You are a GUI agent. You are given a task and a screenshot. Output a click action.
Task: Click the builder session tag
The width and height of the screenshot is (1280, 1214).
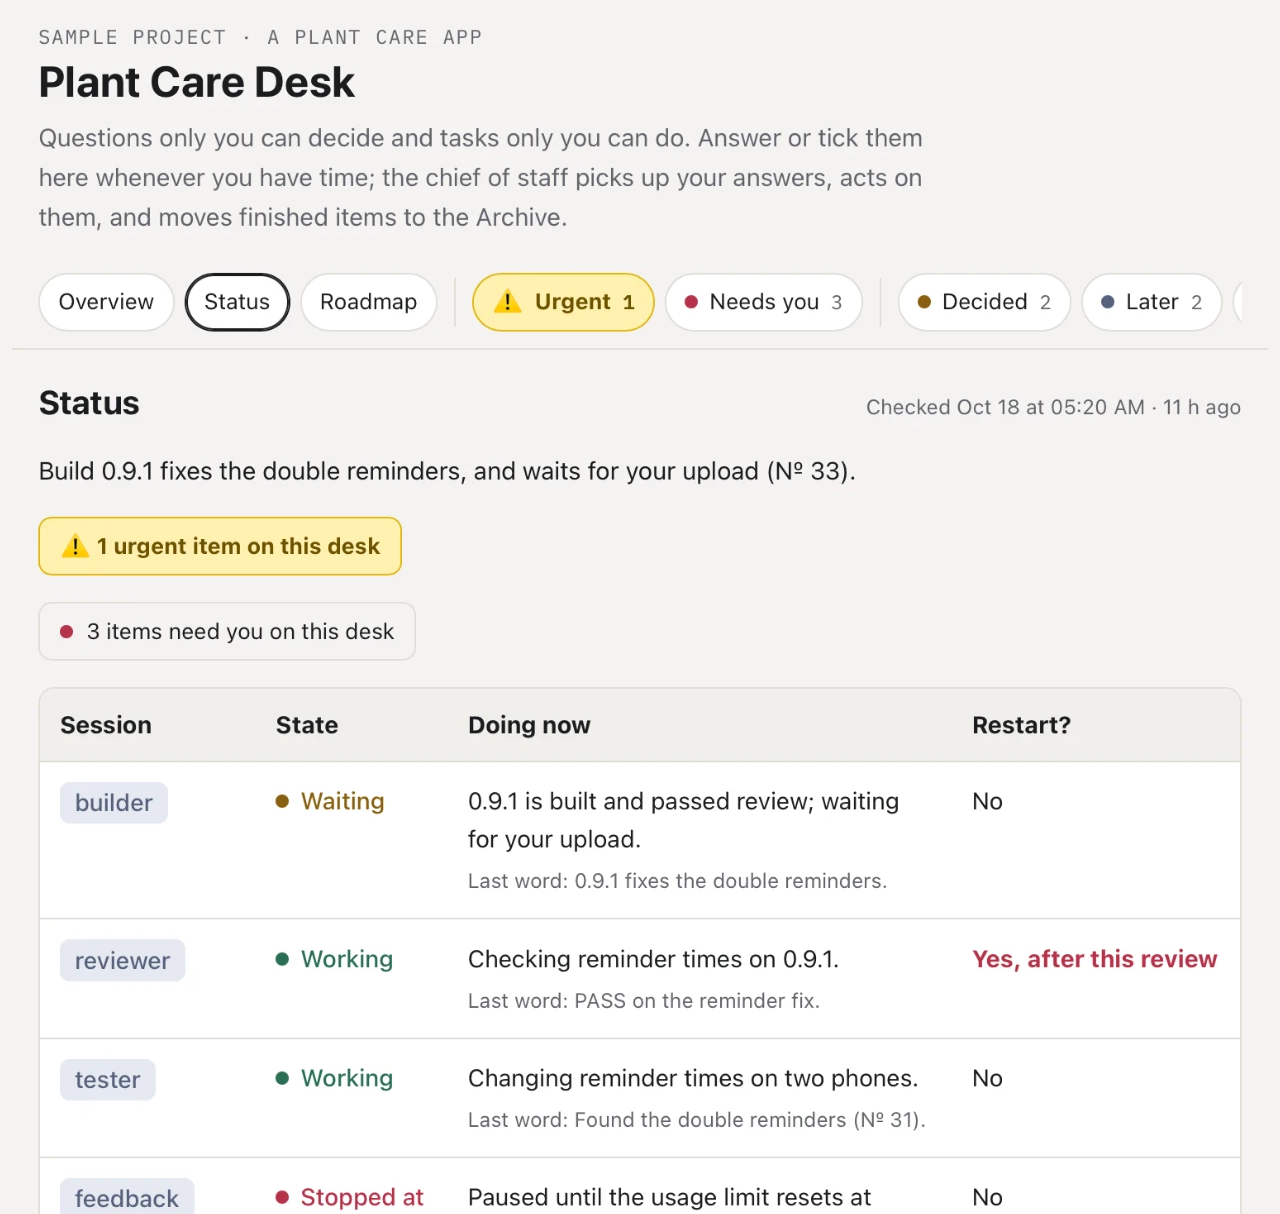point(114,803)
